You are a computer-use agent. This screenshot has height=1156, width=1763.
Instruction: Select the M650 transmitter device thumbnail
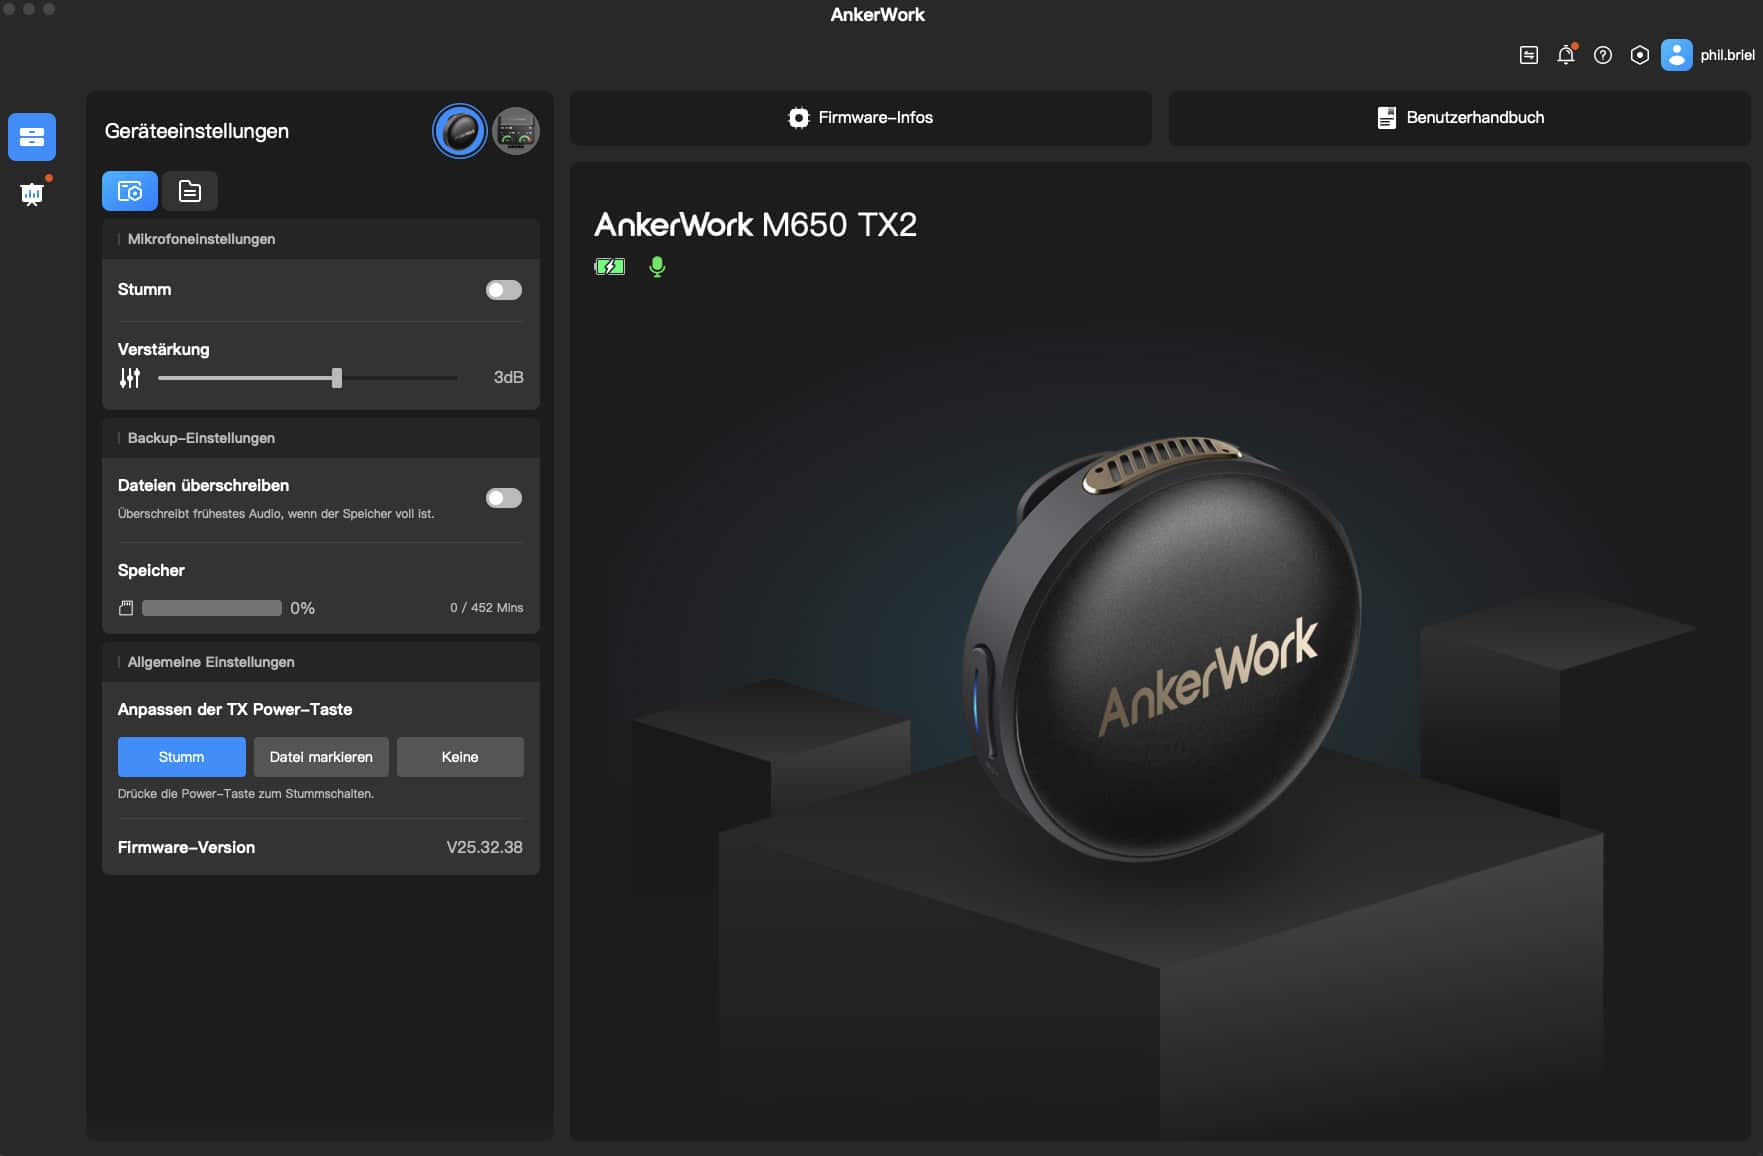tap(460, 131)
